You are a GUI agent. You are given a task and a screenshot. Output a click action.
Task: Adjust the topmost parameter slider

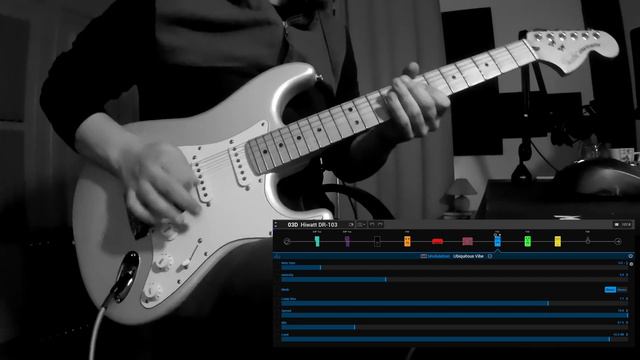(x=454, y=268)
